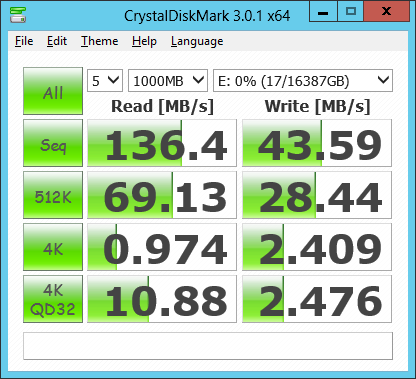Open the Edit menu
Viewport: 416px width, 379px height.
(57, 41)
